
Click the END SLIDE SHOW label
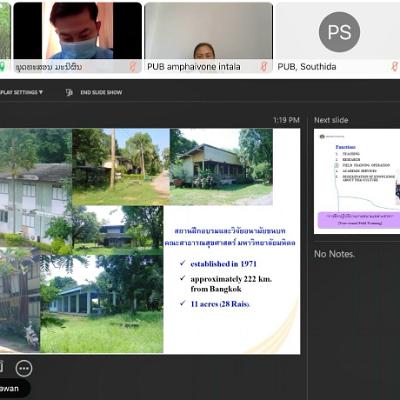tap(101, 92)
